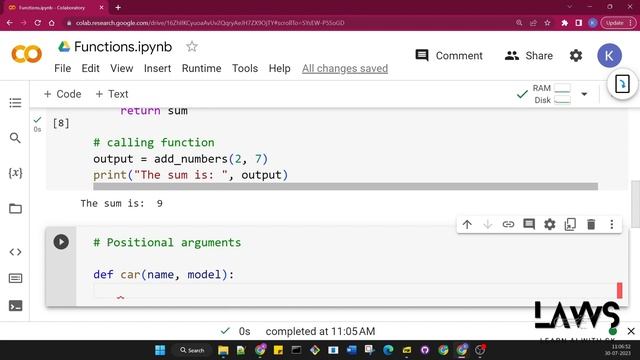Open the Help menu

[x=279, y=68]
